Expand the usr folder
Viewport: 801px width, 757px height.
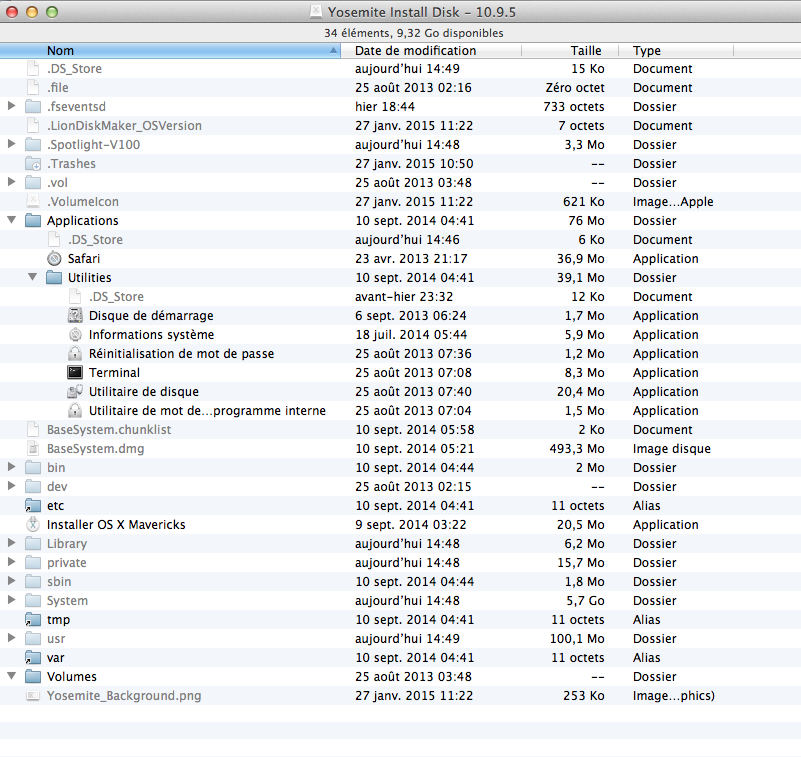[11, 638]
